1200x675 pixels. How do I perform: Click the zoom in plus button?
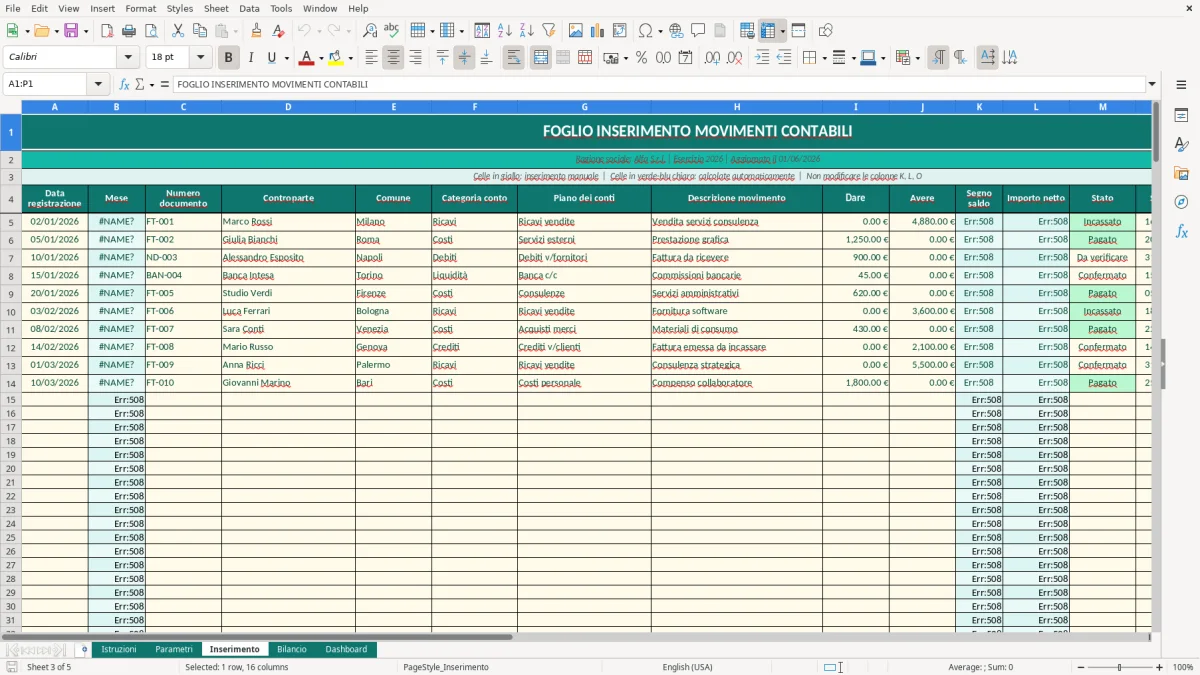click(1159, 667)
